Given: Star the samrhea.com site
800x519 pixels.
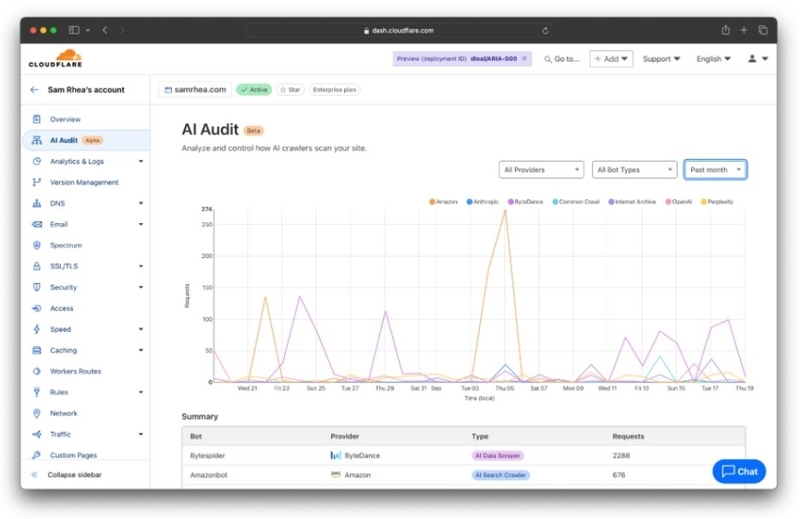Looking at the screenshot, I should (x=290, y=90).
